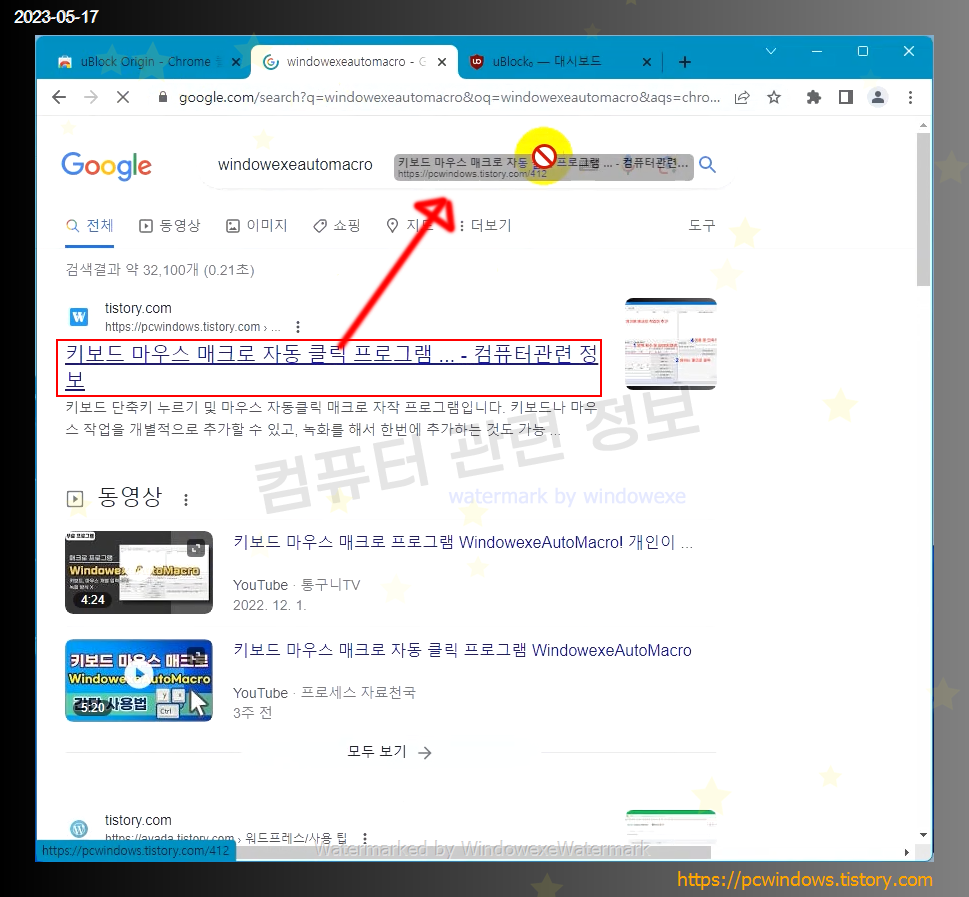Open video link ending with 개인이
This screenshot has height=897, width=969.
463,543
